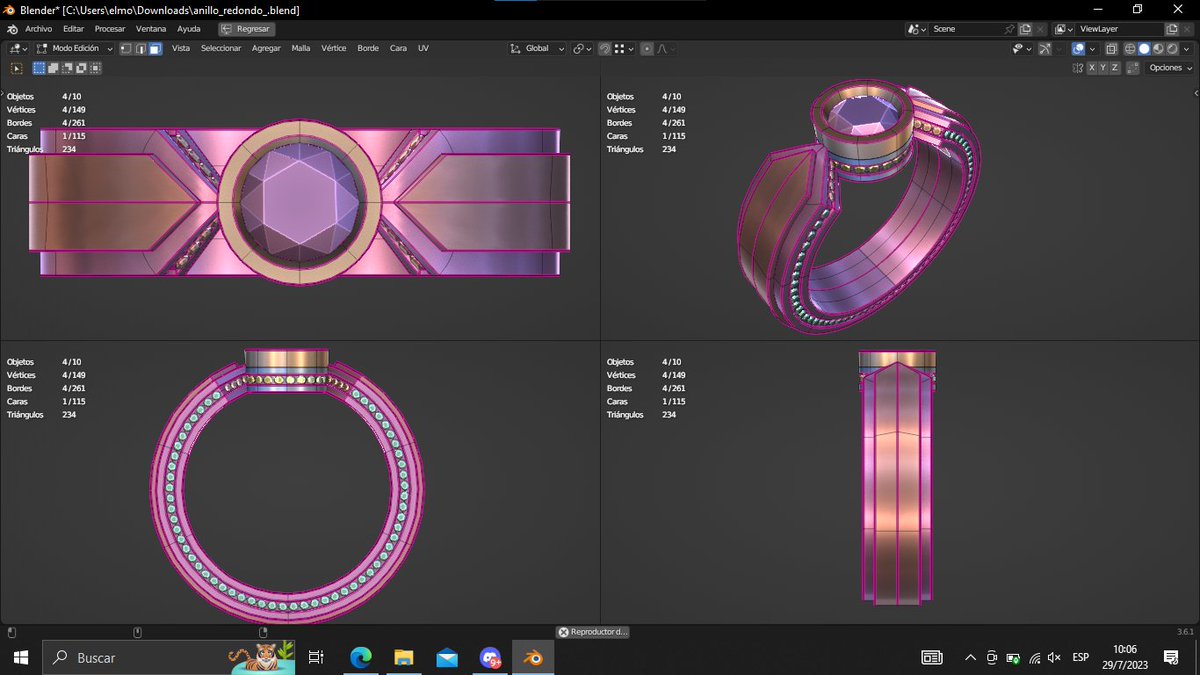The width and height of the screenshot is (1200, 675).
Task: Toggle X axis mirror
Action: 1092,68
